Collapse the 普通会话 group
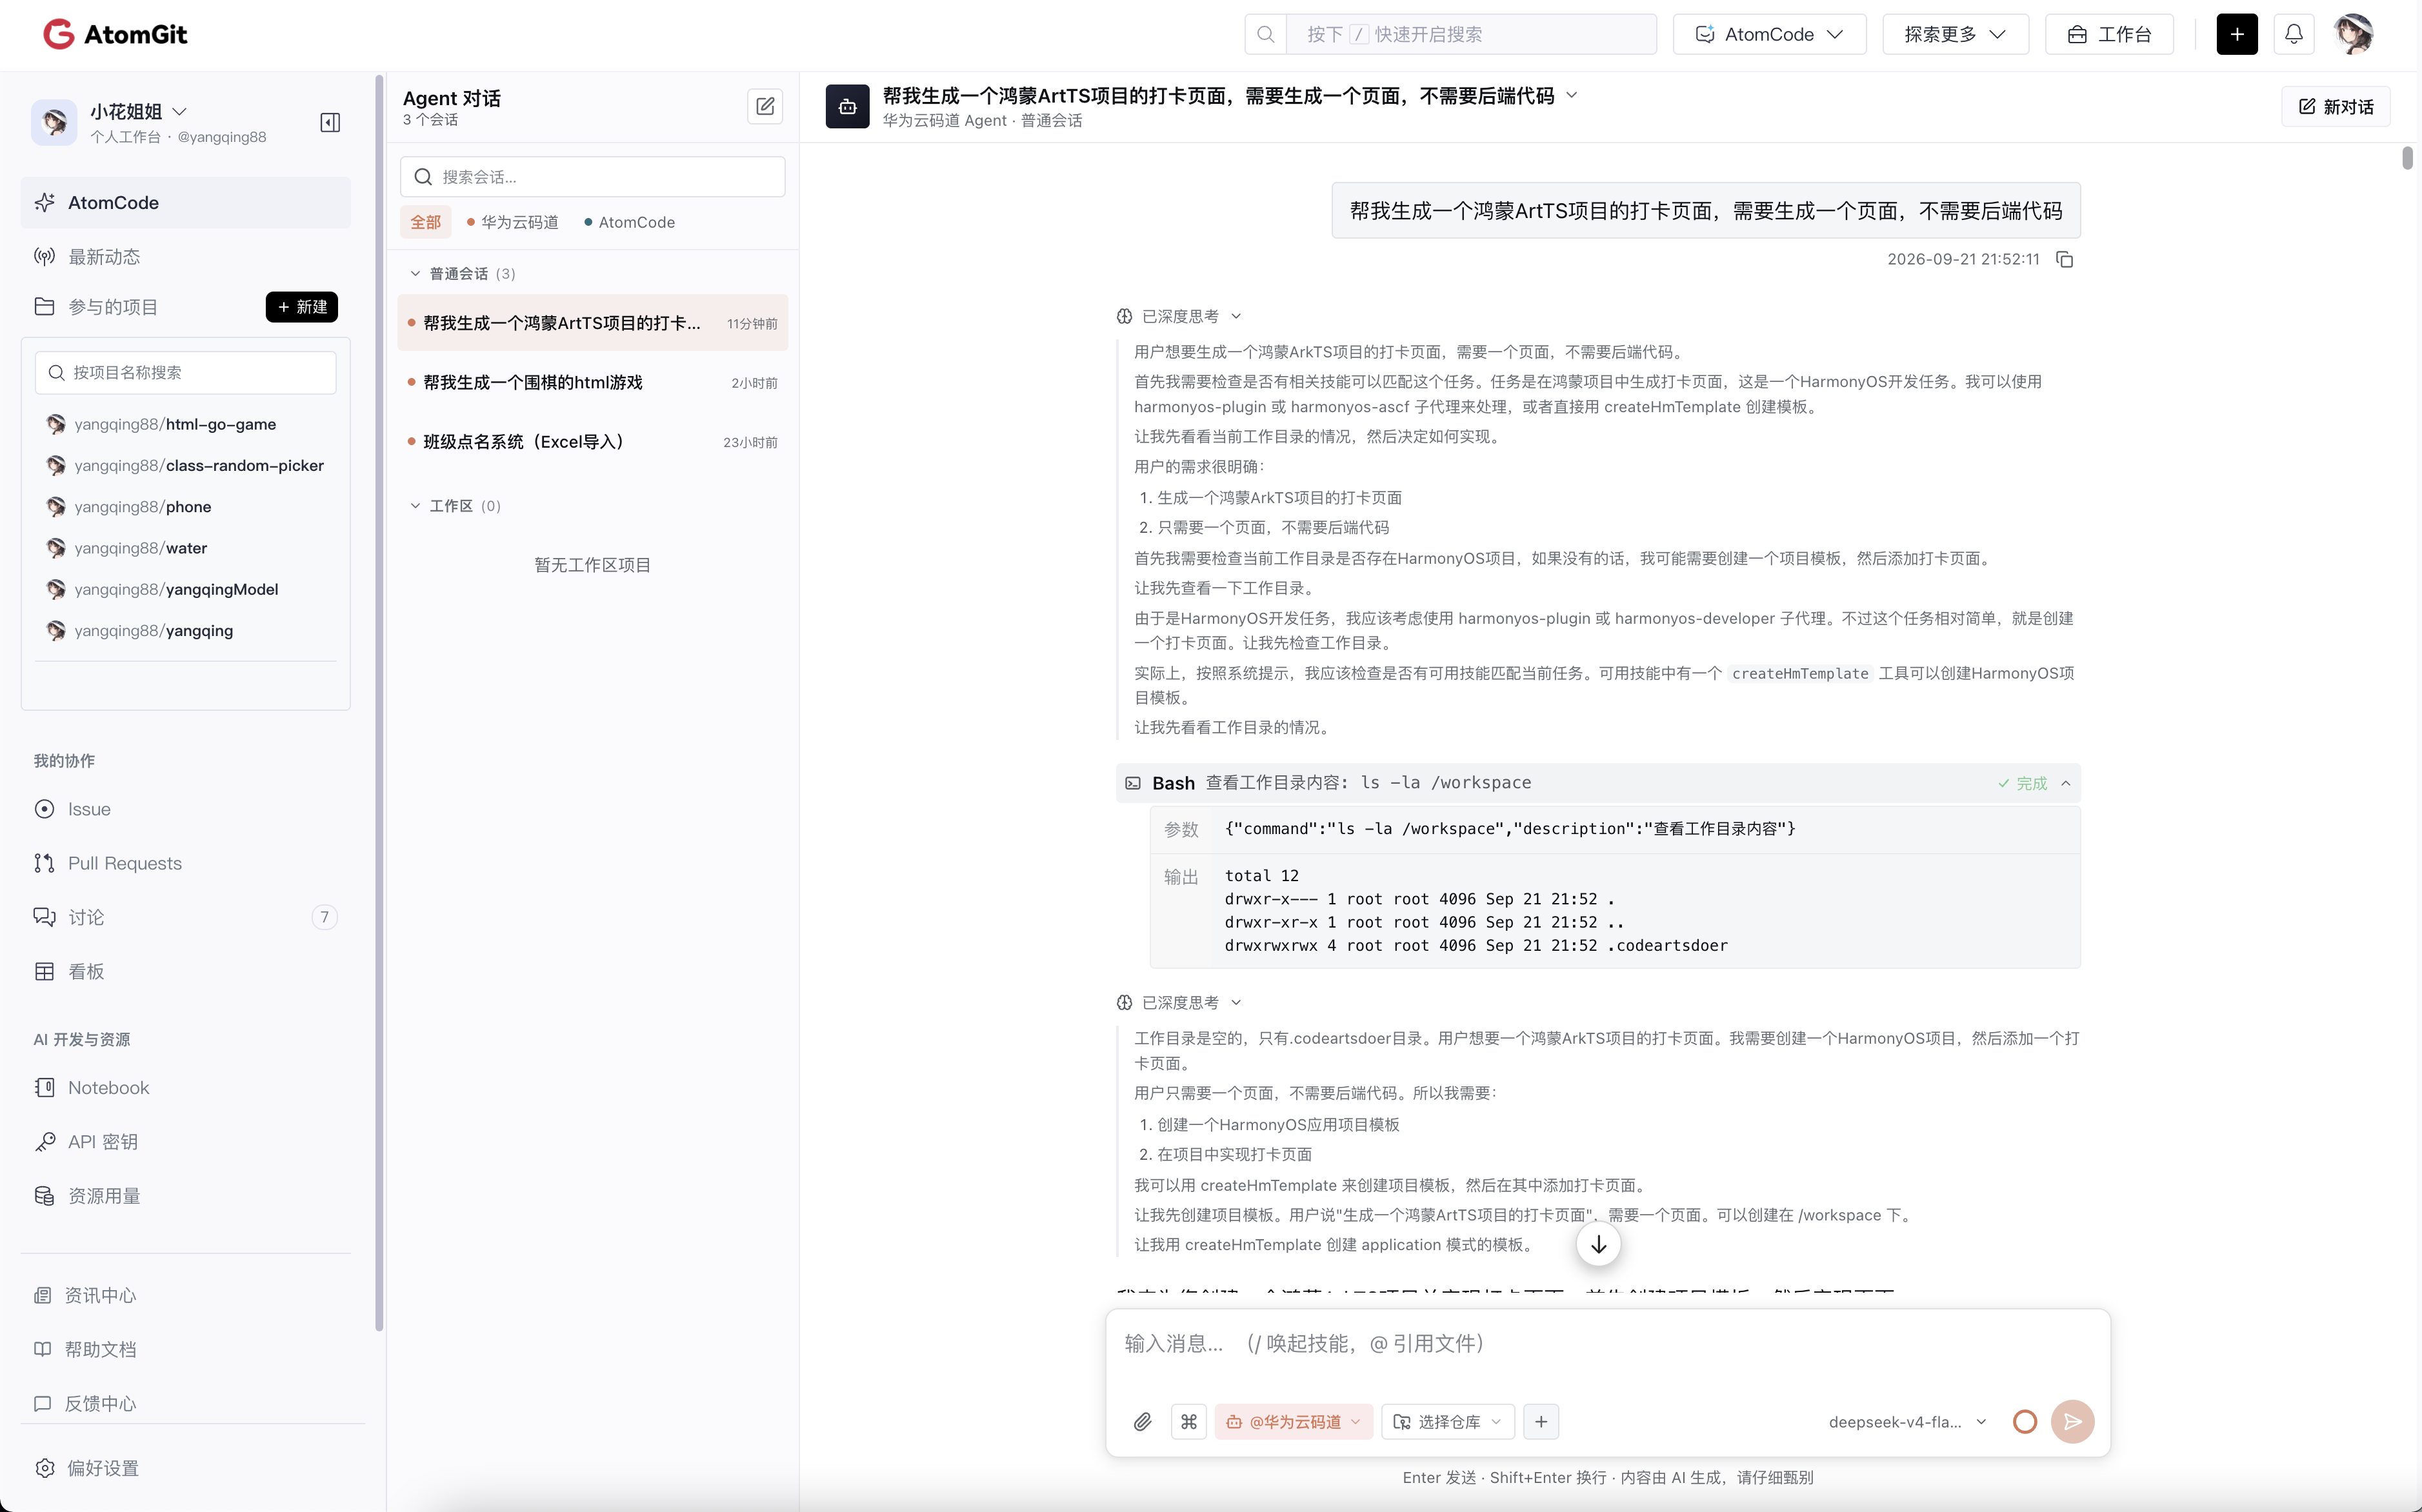This screenshot has width=2422, height=1512. (415, 273)
